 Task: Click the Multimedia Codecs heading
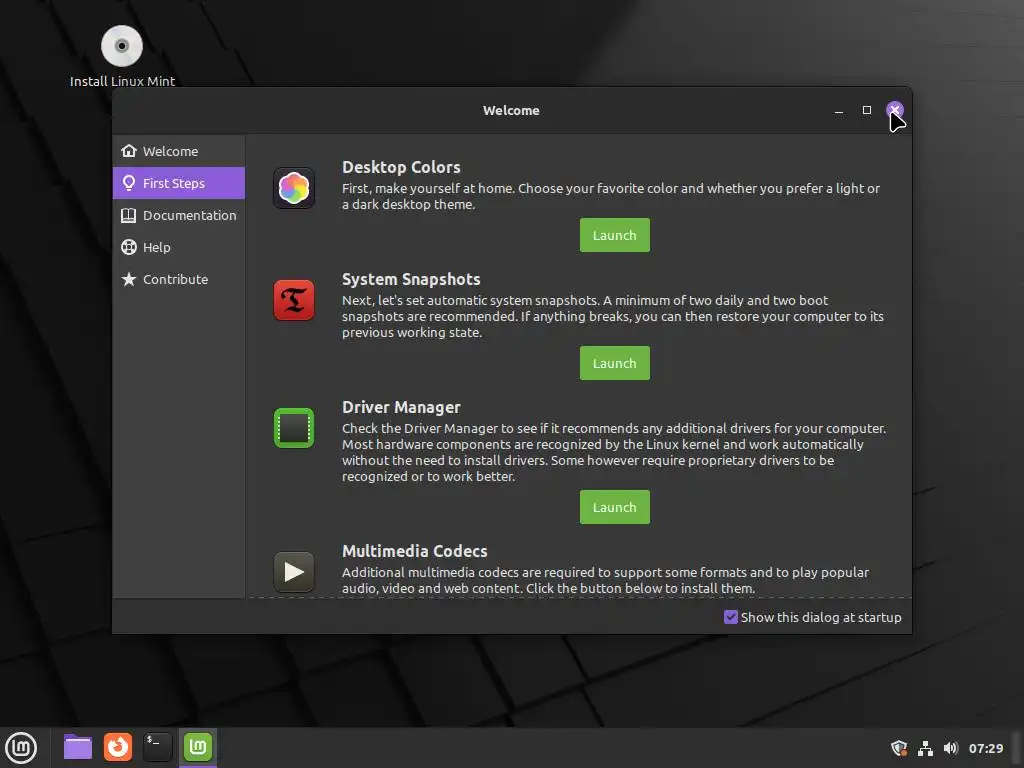(x=415, y=551)
